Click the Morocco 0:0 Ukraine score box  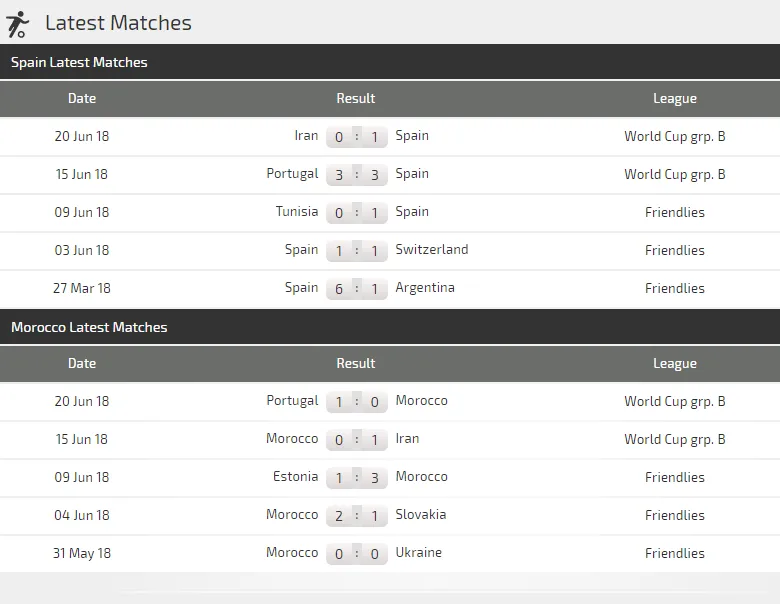356,554
